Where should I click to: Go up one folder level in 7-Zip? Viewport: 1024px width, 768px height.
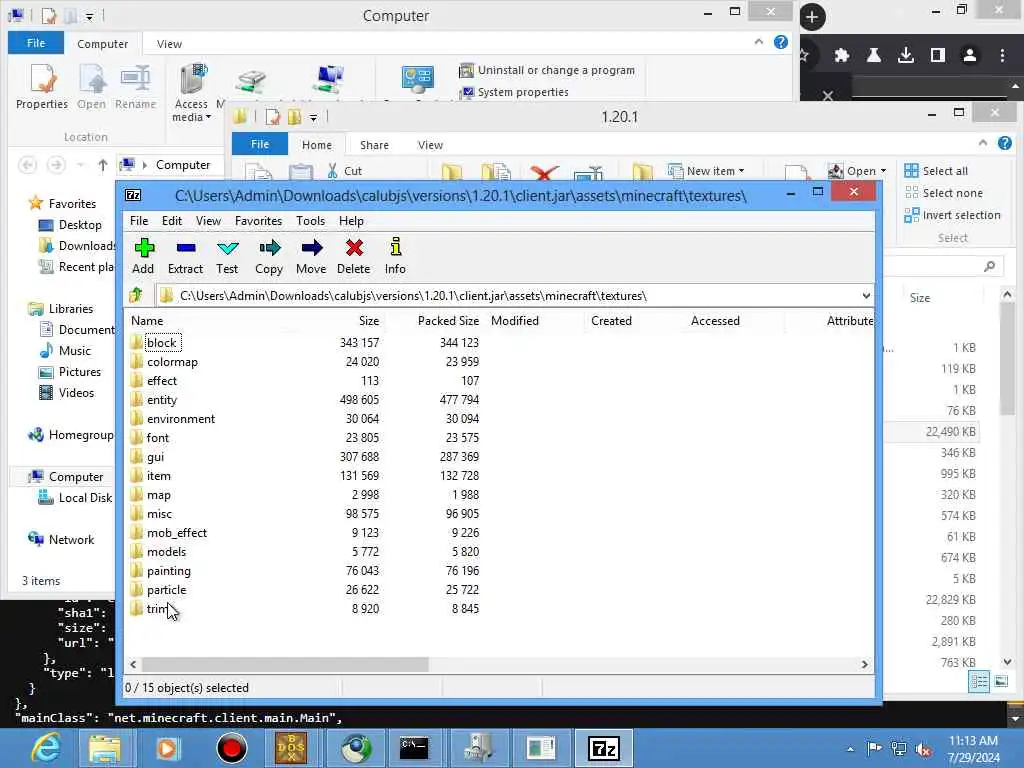136,296
